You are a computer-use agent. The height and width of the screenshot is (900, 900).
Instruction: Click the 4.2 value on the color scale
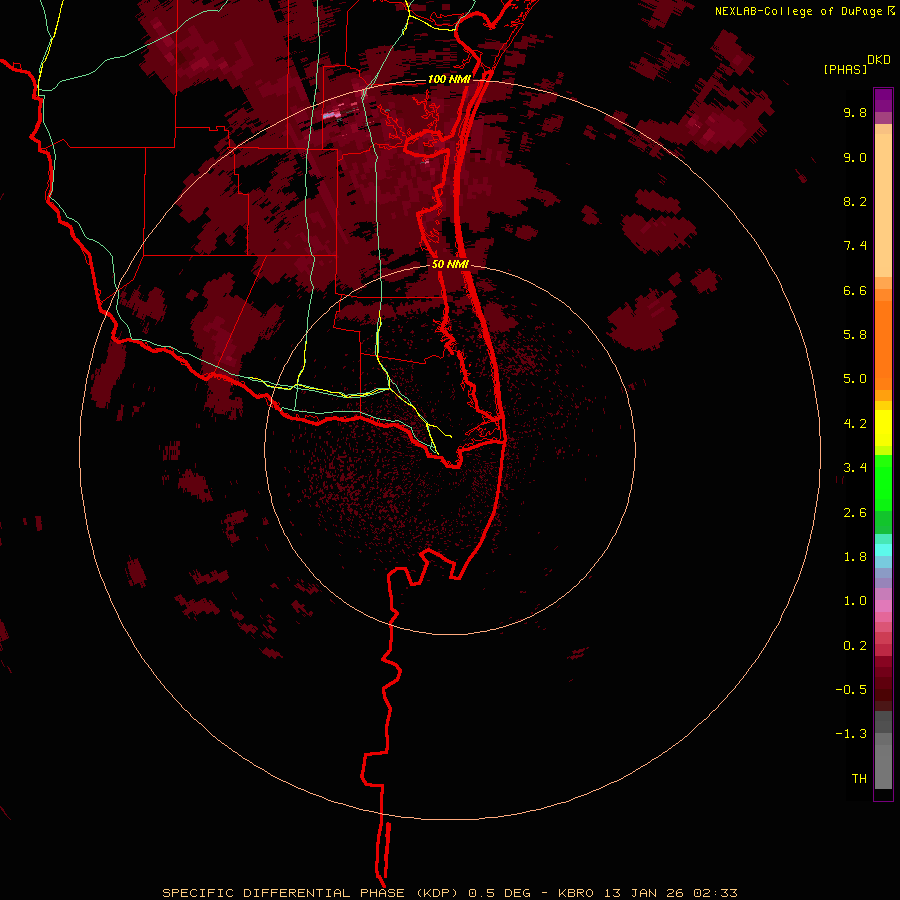point(855,424)
